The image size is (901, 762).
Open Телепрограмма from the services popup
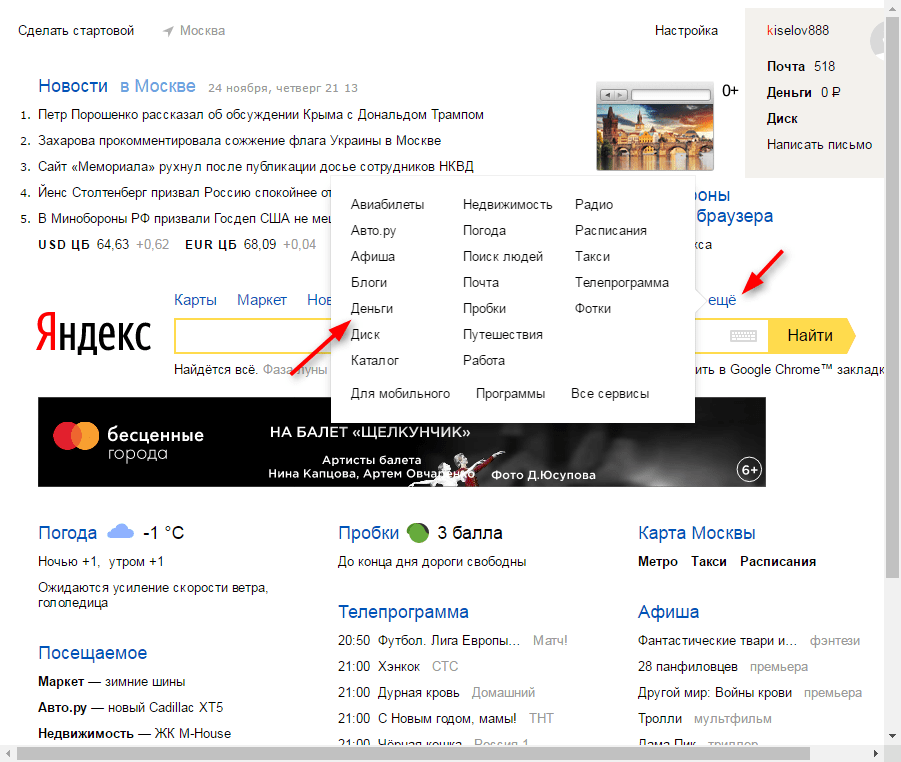coord(622,283)
